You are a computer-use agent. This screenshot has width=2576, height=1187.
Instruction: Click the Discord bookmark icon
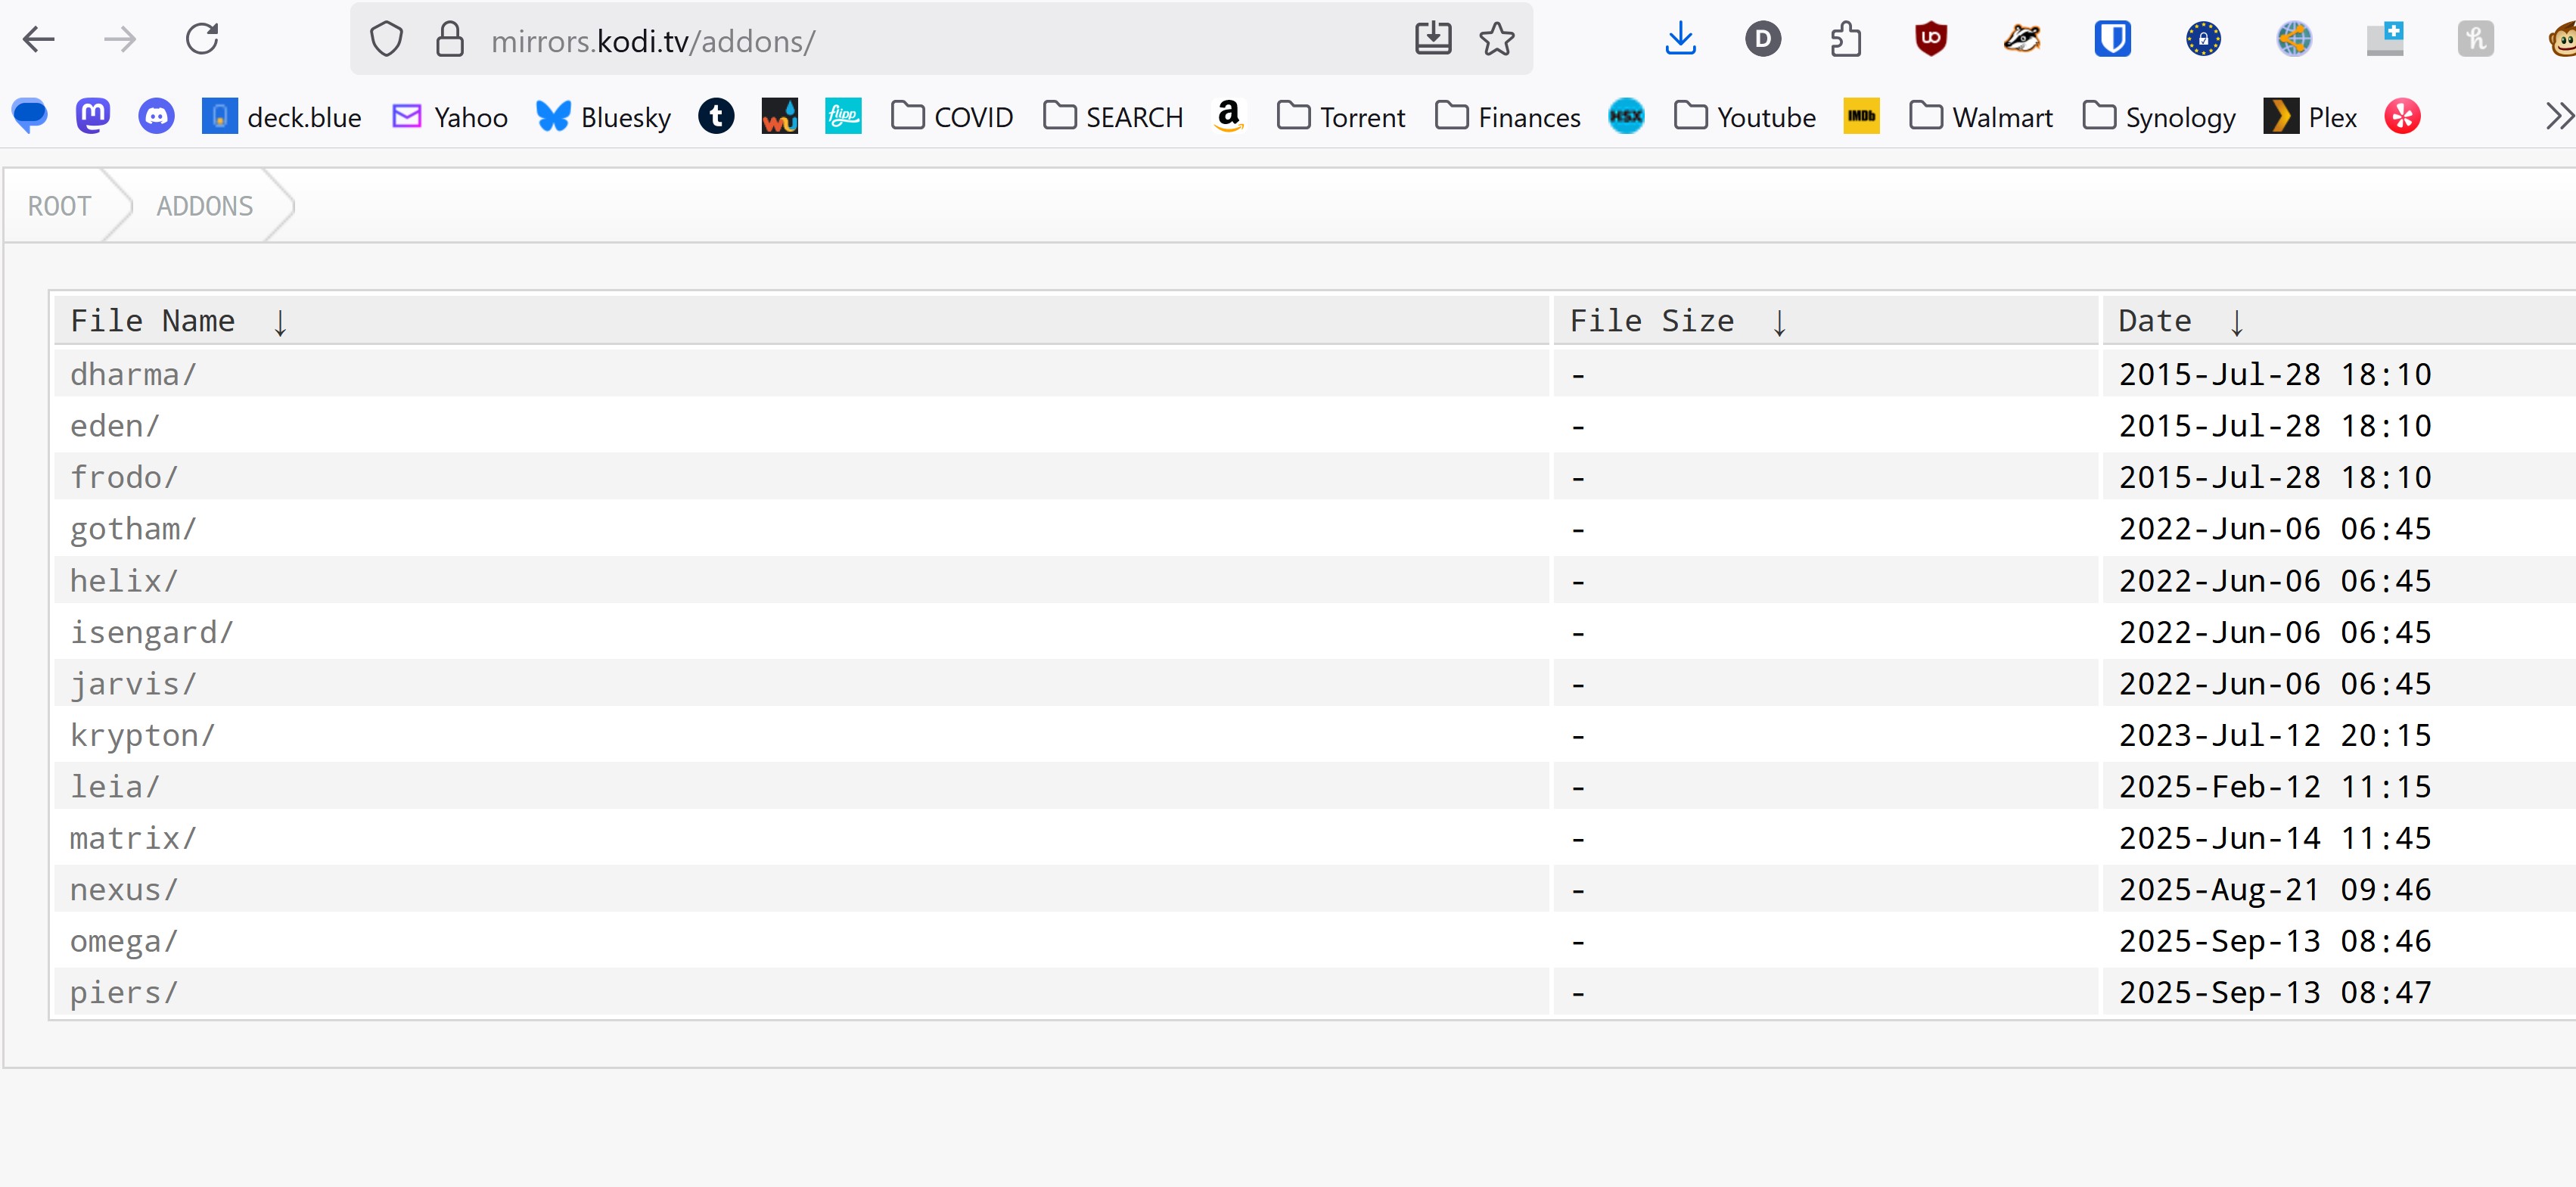pyautogui.click(x=156, y=117)
